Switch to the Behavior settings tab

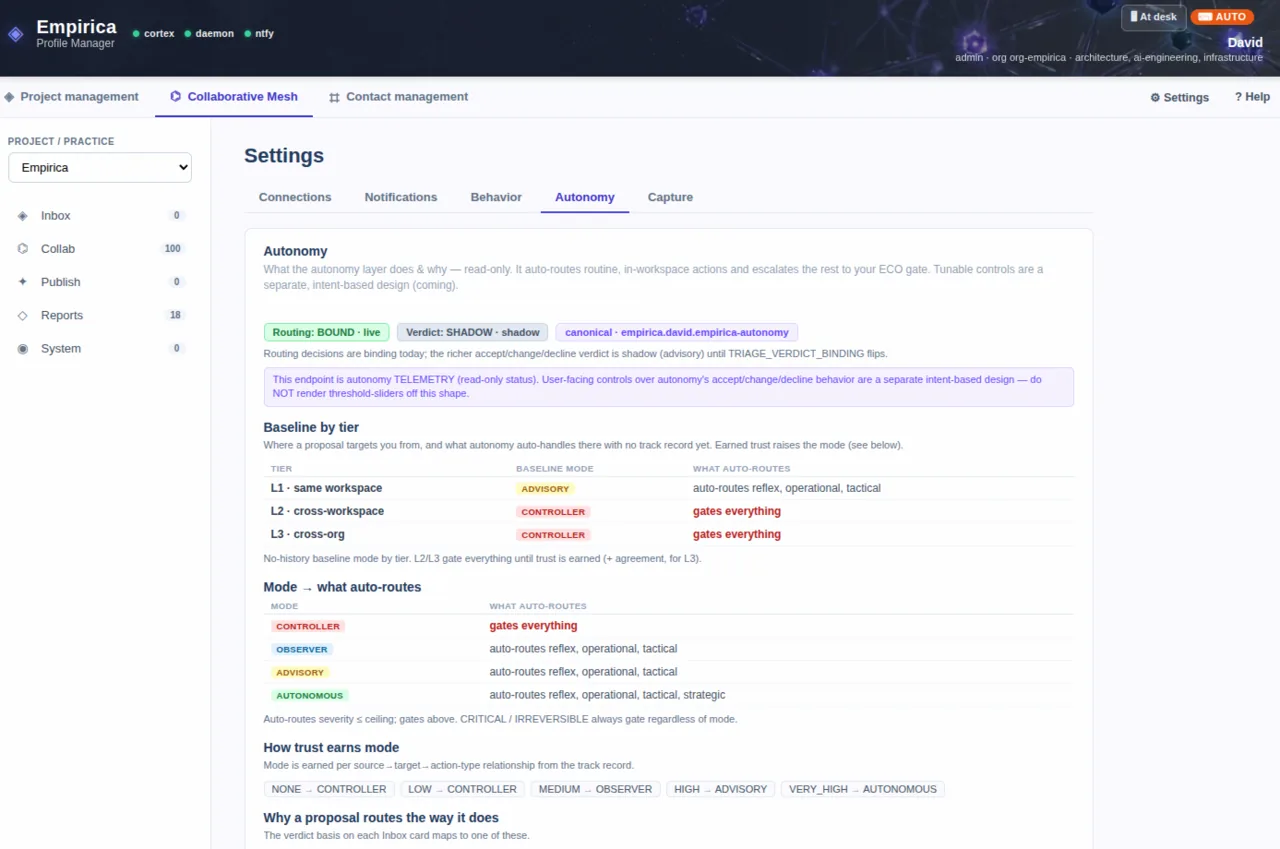click(496, 197)
